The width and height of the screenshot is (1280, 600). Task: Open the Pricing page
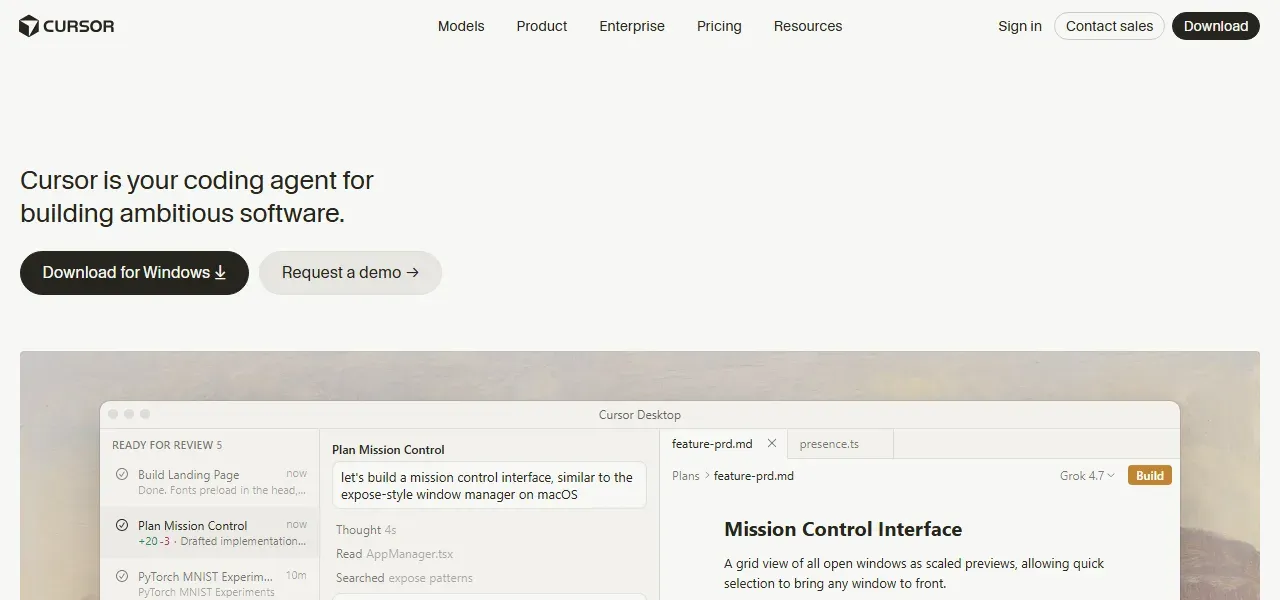pos(719,26)
